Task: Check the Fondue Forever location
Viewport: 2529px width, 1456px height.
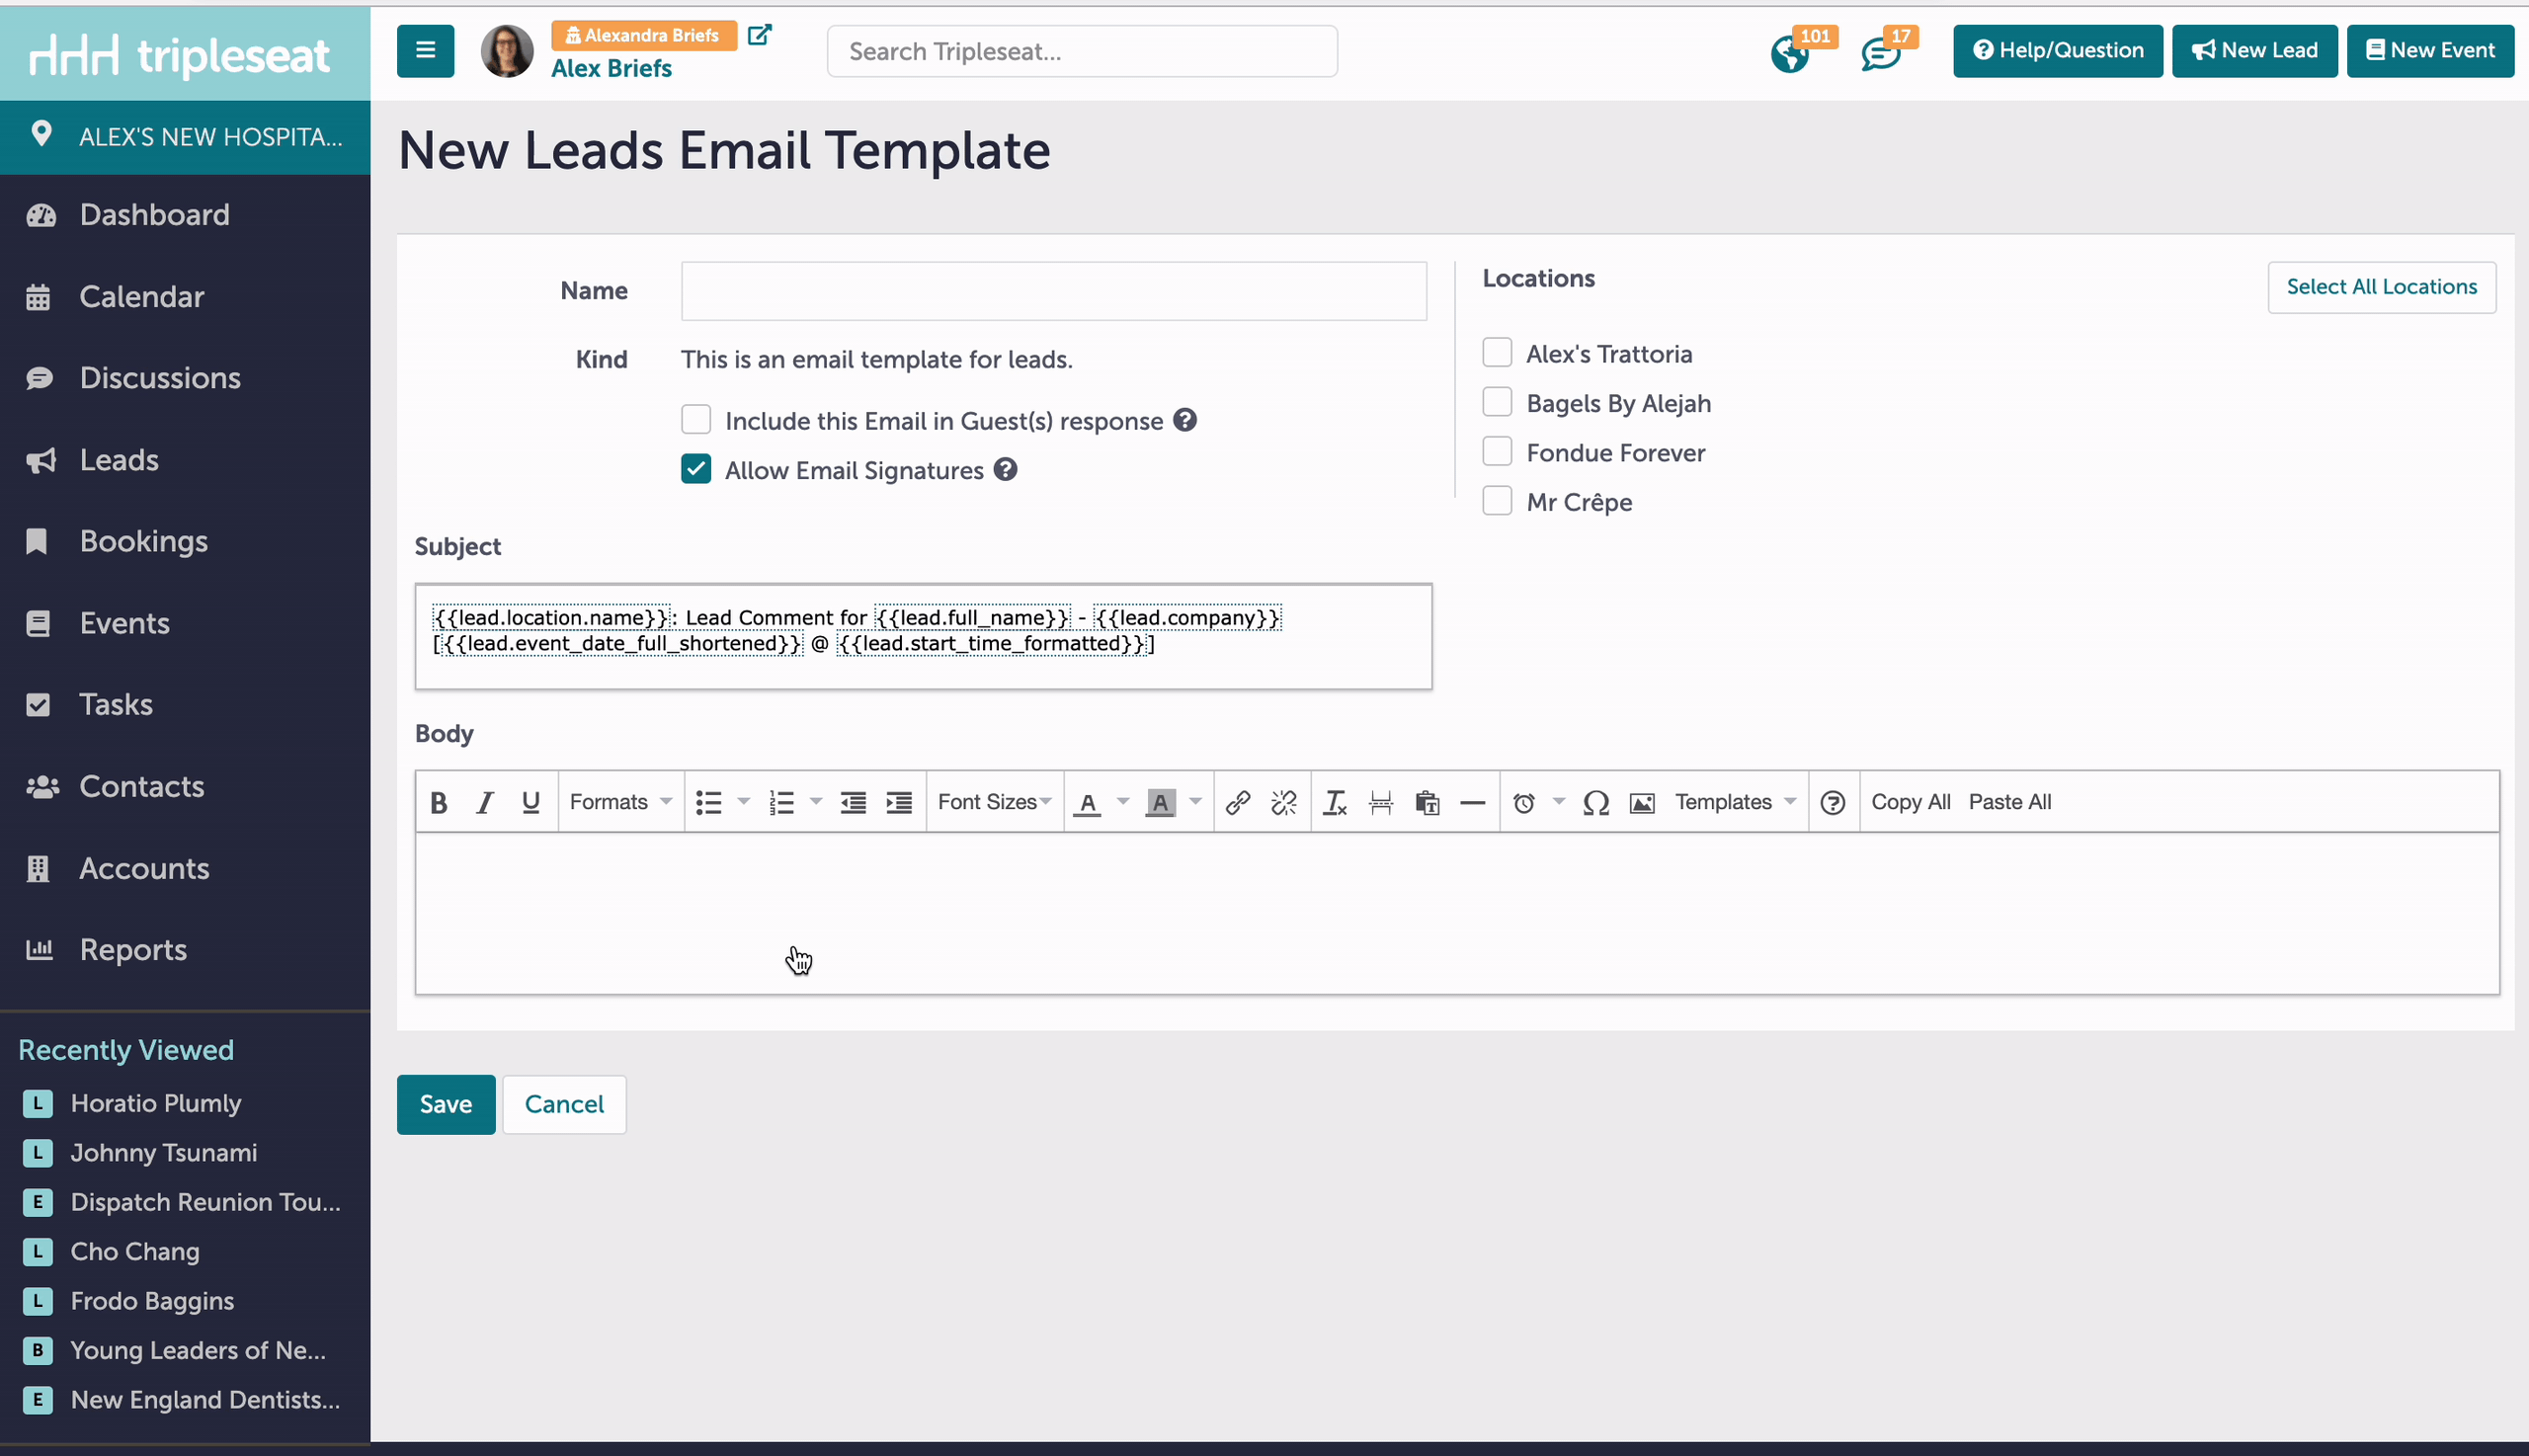Action: tap(1497, 452)
